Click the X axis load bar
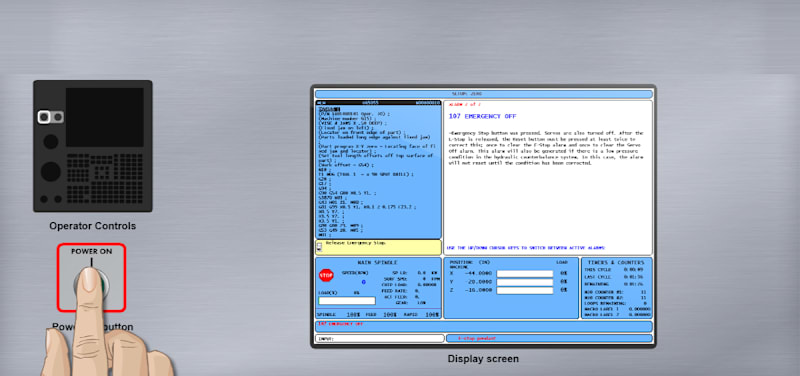The image size is (800, 376). coord(524,273)
